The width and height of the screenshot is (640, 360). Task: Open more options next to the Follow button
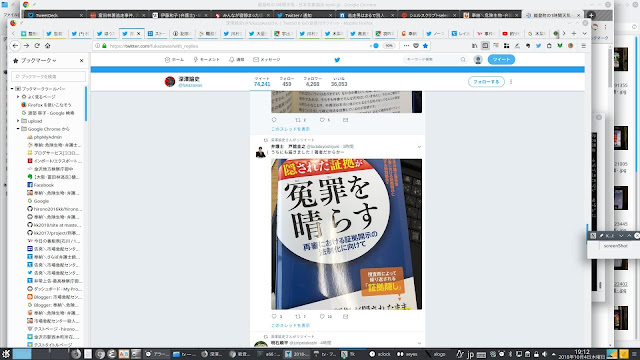pos(511,82)
